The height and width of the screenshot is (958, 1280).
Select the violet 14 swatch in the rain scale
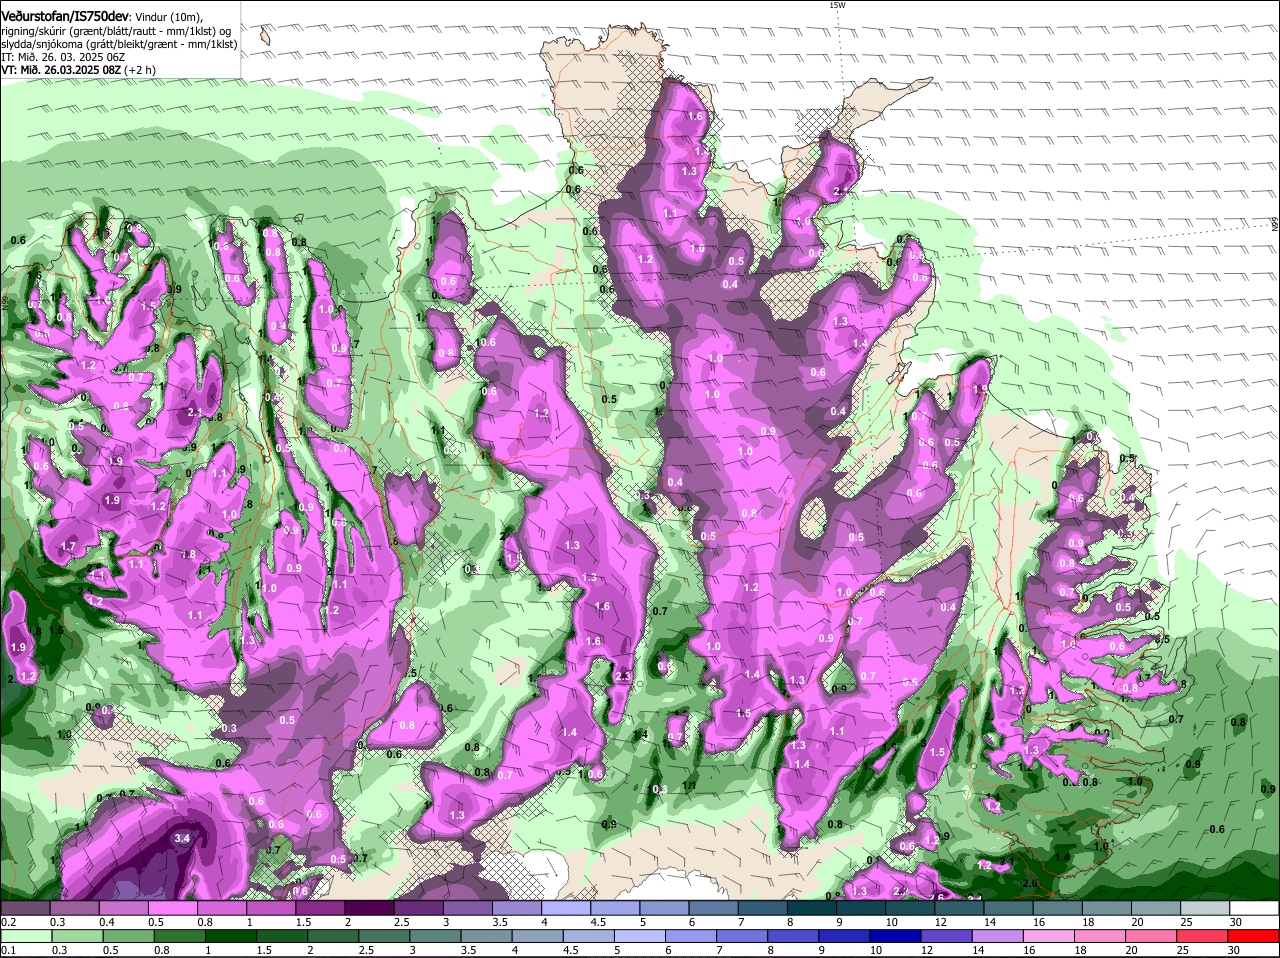pos(998,936)
